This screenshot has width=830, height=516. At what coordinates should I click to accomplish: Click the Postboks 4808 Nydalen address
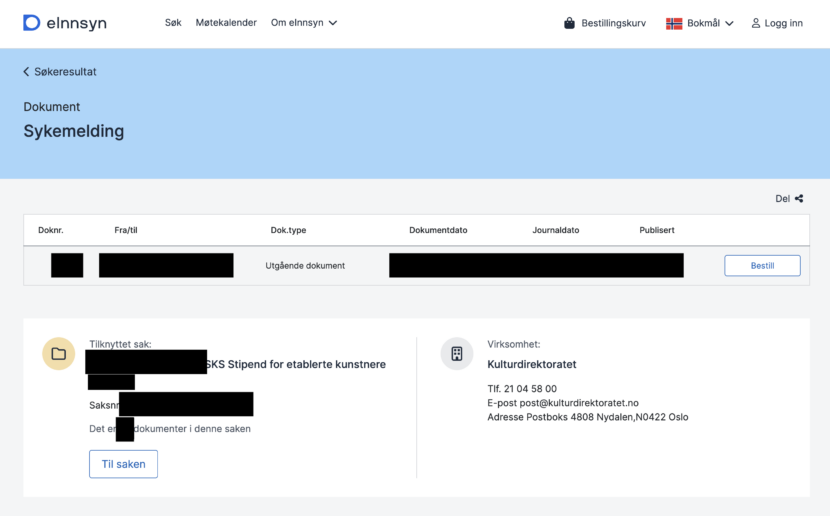[x=588, y=417]
